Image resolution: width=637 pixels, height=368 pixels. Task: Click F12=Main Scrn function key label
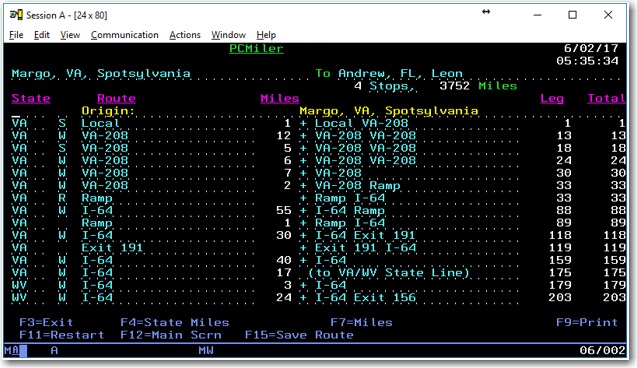tap(171, 335)
